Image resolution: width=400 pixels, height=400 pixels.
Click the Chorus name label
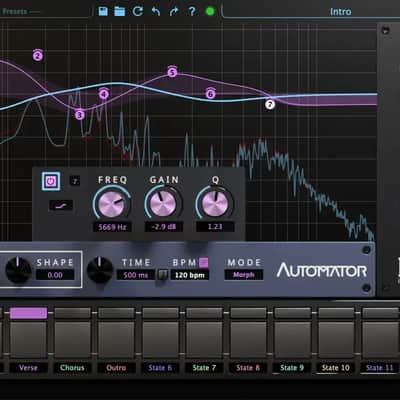pyautogui.click(x=72, y=368)
